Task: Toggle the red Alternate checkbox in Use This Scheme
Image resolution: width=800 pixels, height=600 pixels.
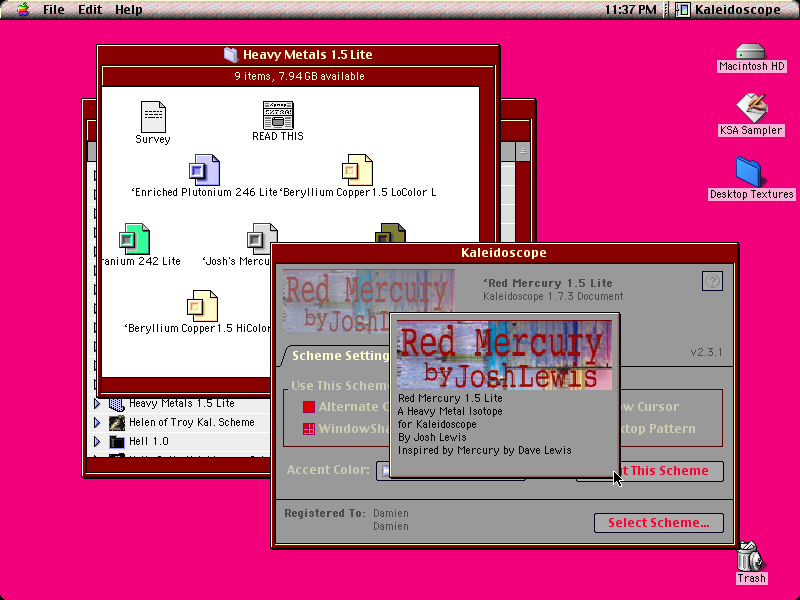Action: point(309,407)
